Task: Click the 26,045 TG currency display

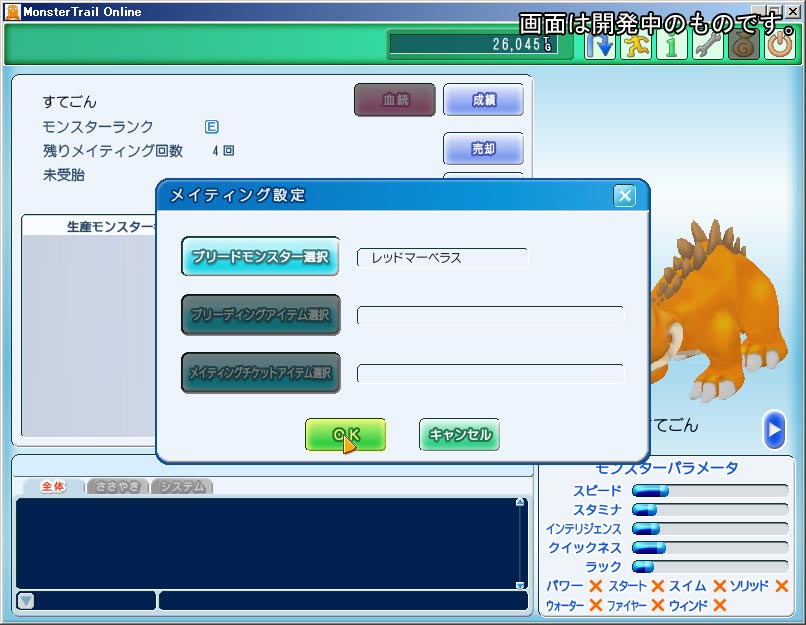Action: [473, 44]
